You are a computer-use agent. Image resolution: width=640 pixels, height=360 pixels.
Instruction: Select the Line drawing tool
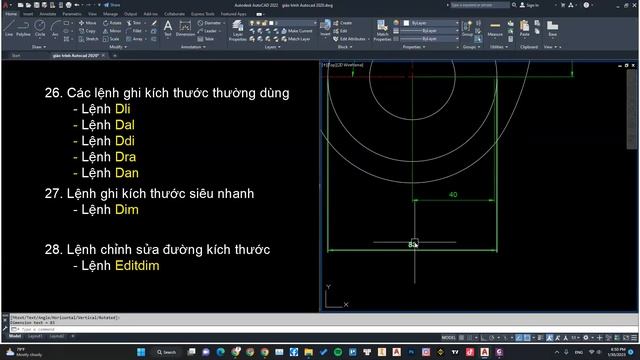click(x=9, y=28)
